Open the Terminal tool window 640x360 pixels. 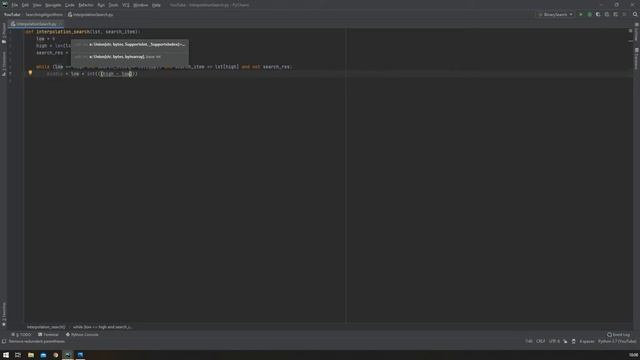pyautogui.click(x=48, y=335)
